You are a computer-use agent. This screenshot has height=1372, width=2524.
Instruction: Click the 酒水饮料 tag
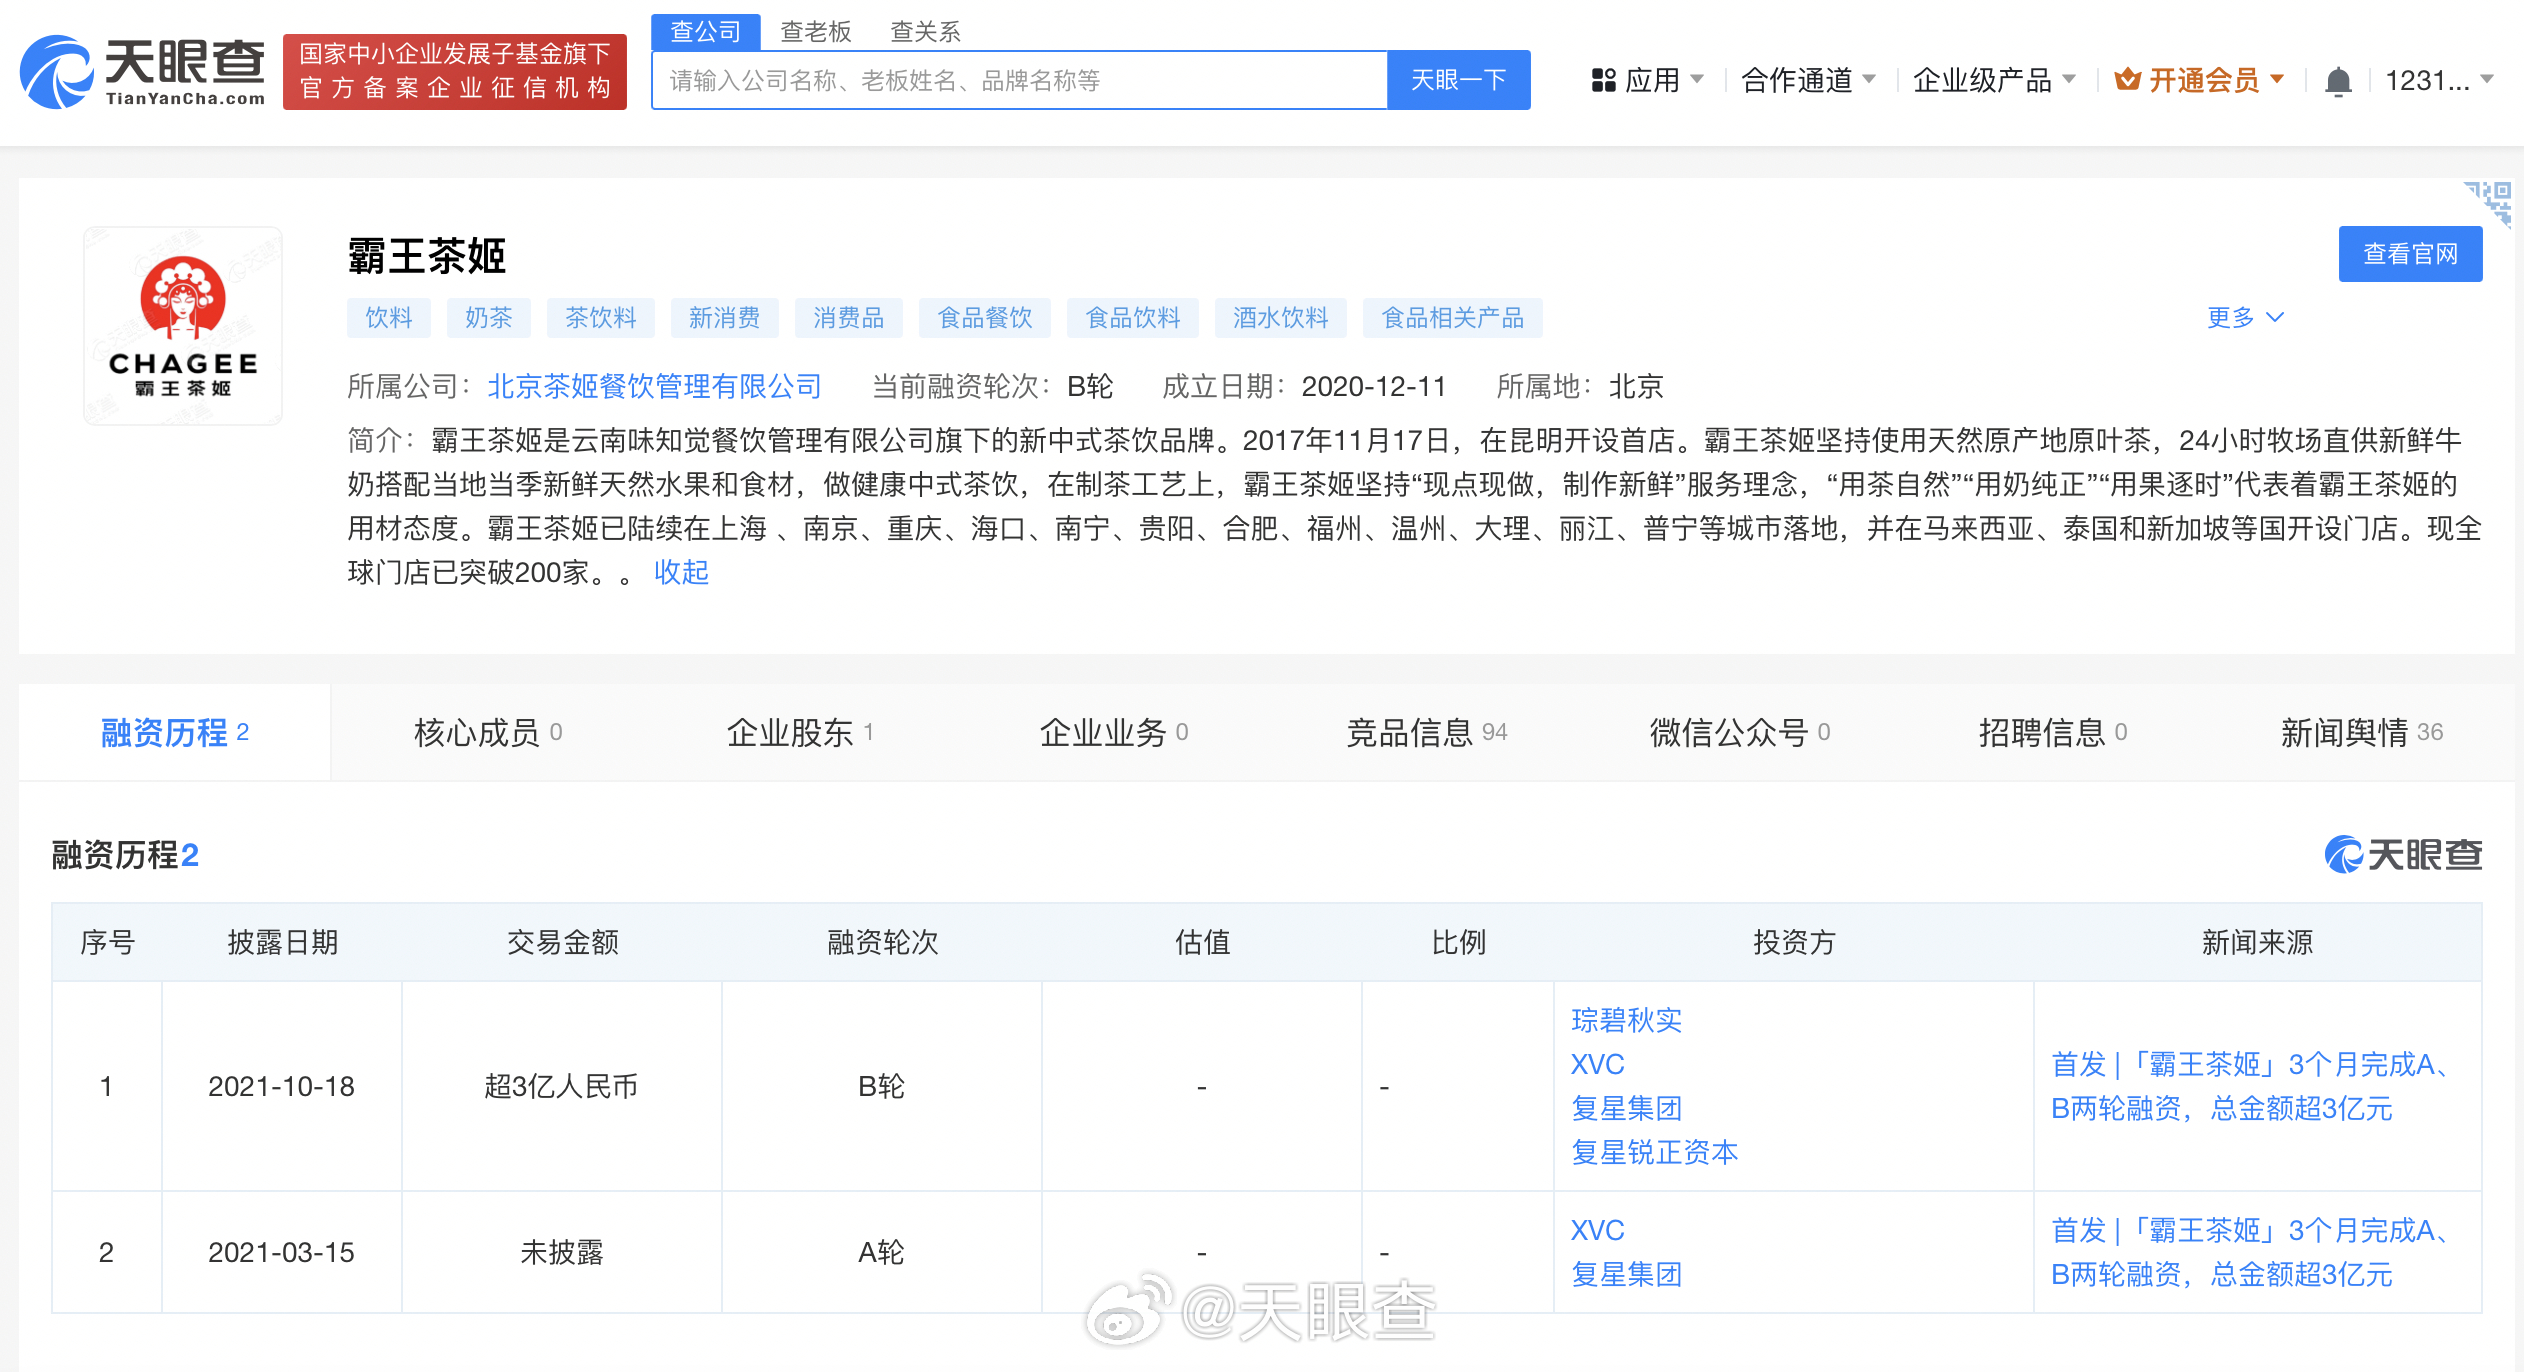click(1281, 318)
